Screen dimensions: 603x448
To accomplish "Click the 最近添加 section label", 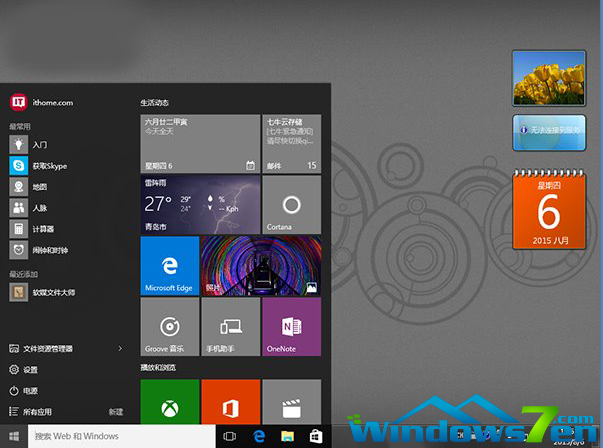I will tap(24, 274).
